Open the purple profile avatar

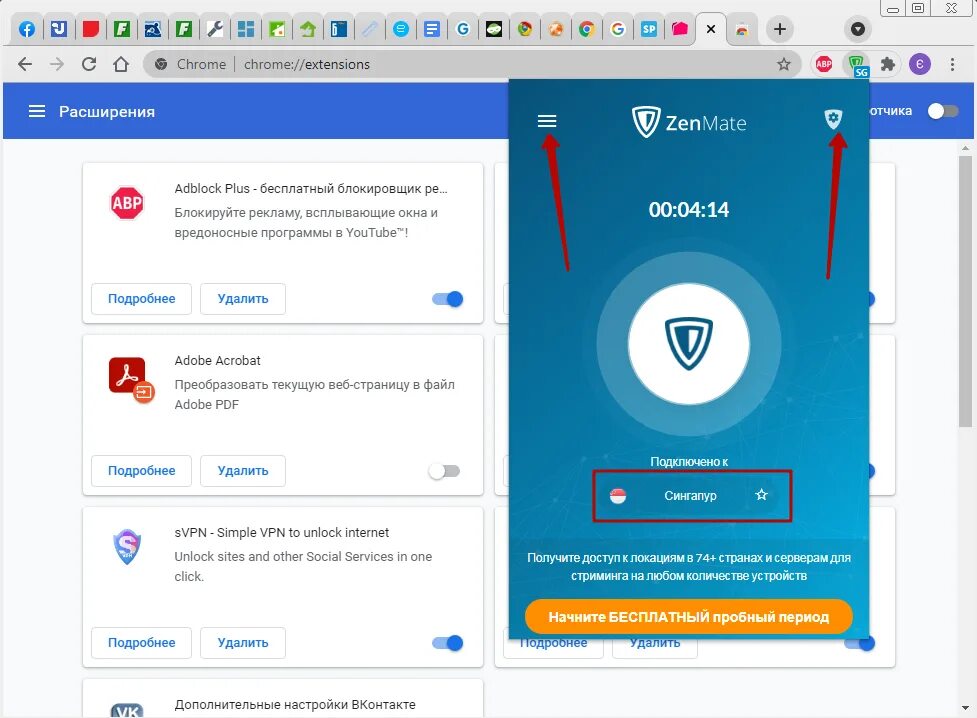(920, 64)
